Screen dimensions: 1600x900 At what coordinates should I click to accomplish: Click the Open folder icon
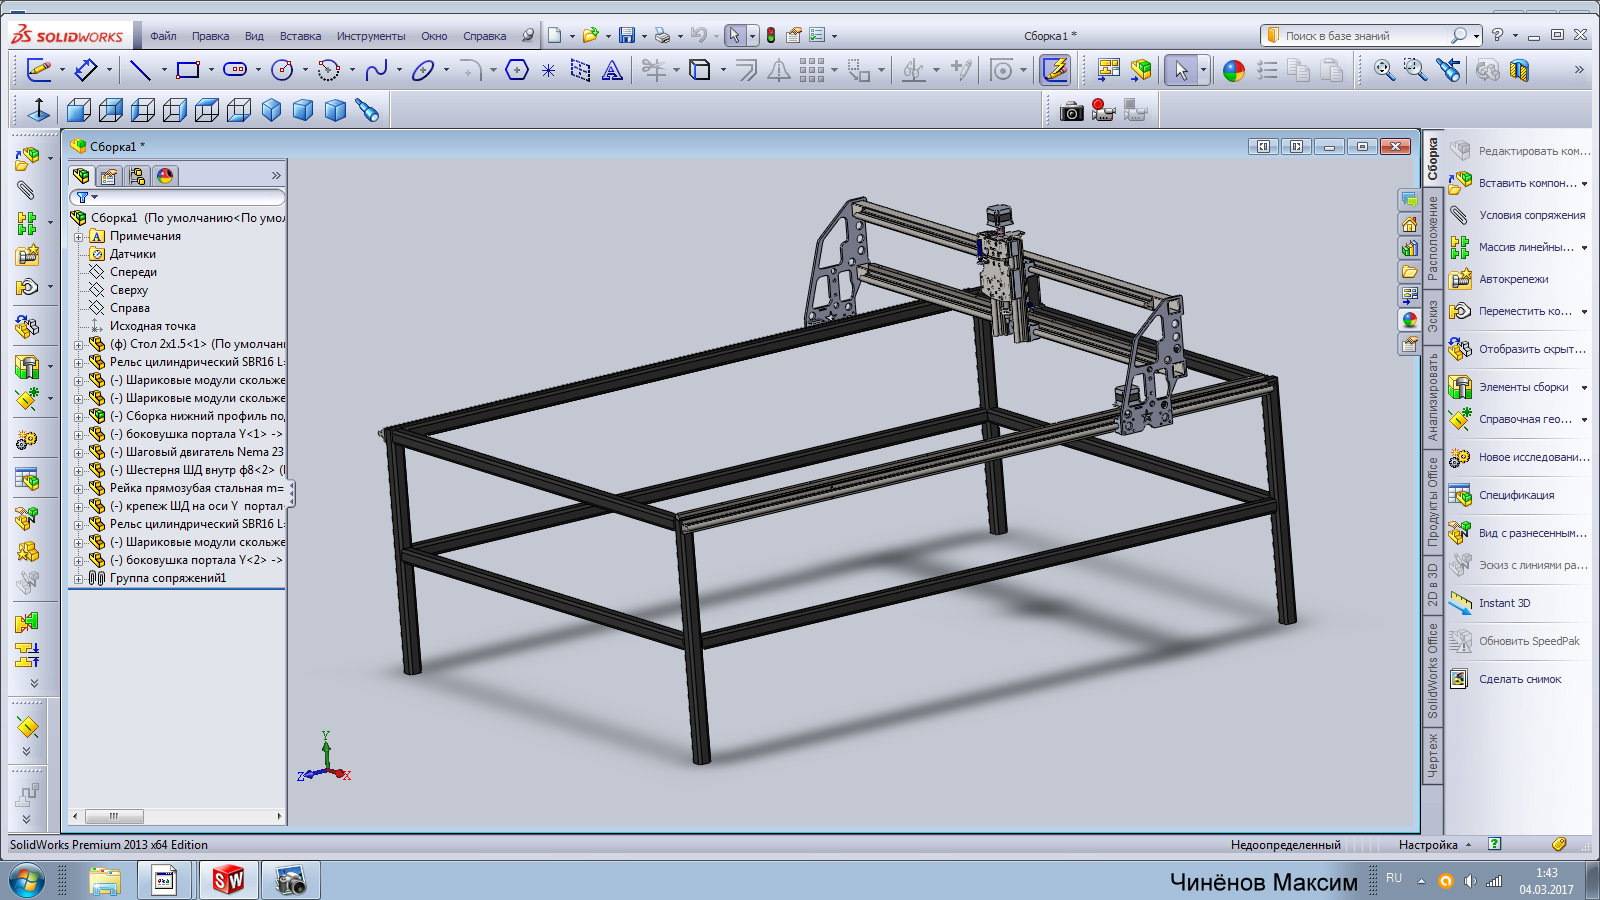coord(590,35)
